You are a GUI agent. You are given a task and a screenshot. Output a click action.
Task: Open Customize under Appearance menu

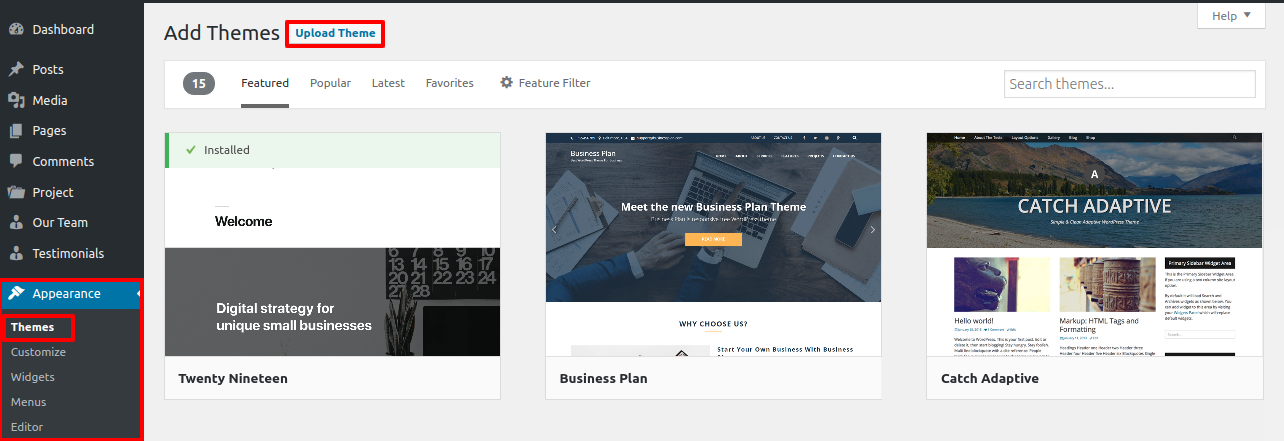pyautogui.click(x=38, y=352)
